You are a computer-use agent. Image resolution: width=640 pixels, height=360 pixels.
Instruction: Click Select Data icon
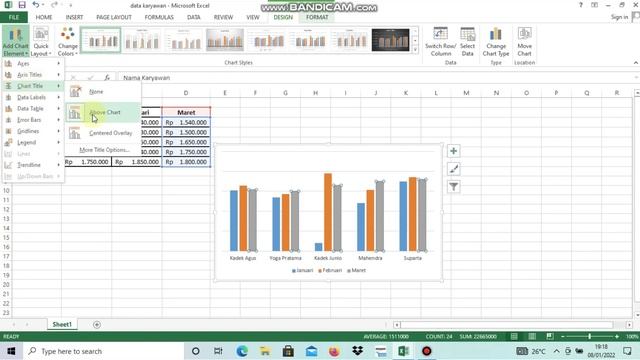coord(467,42)
